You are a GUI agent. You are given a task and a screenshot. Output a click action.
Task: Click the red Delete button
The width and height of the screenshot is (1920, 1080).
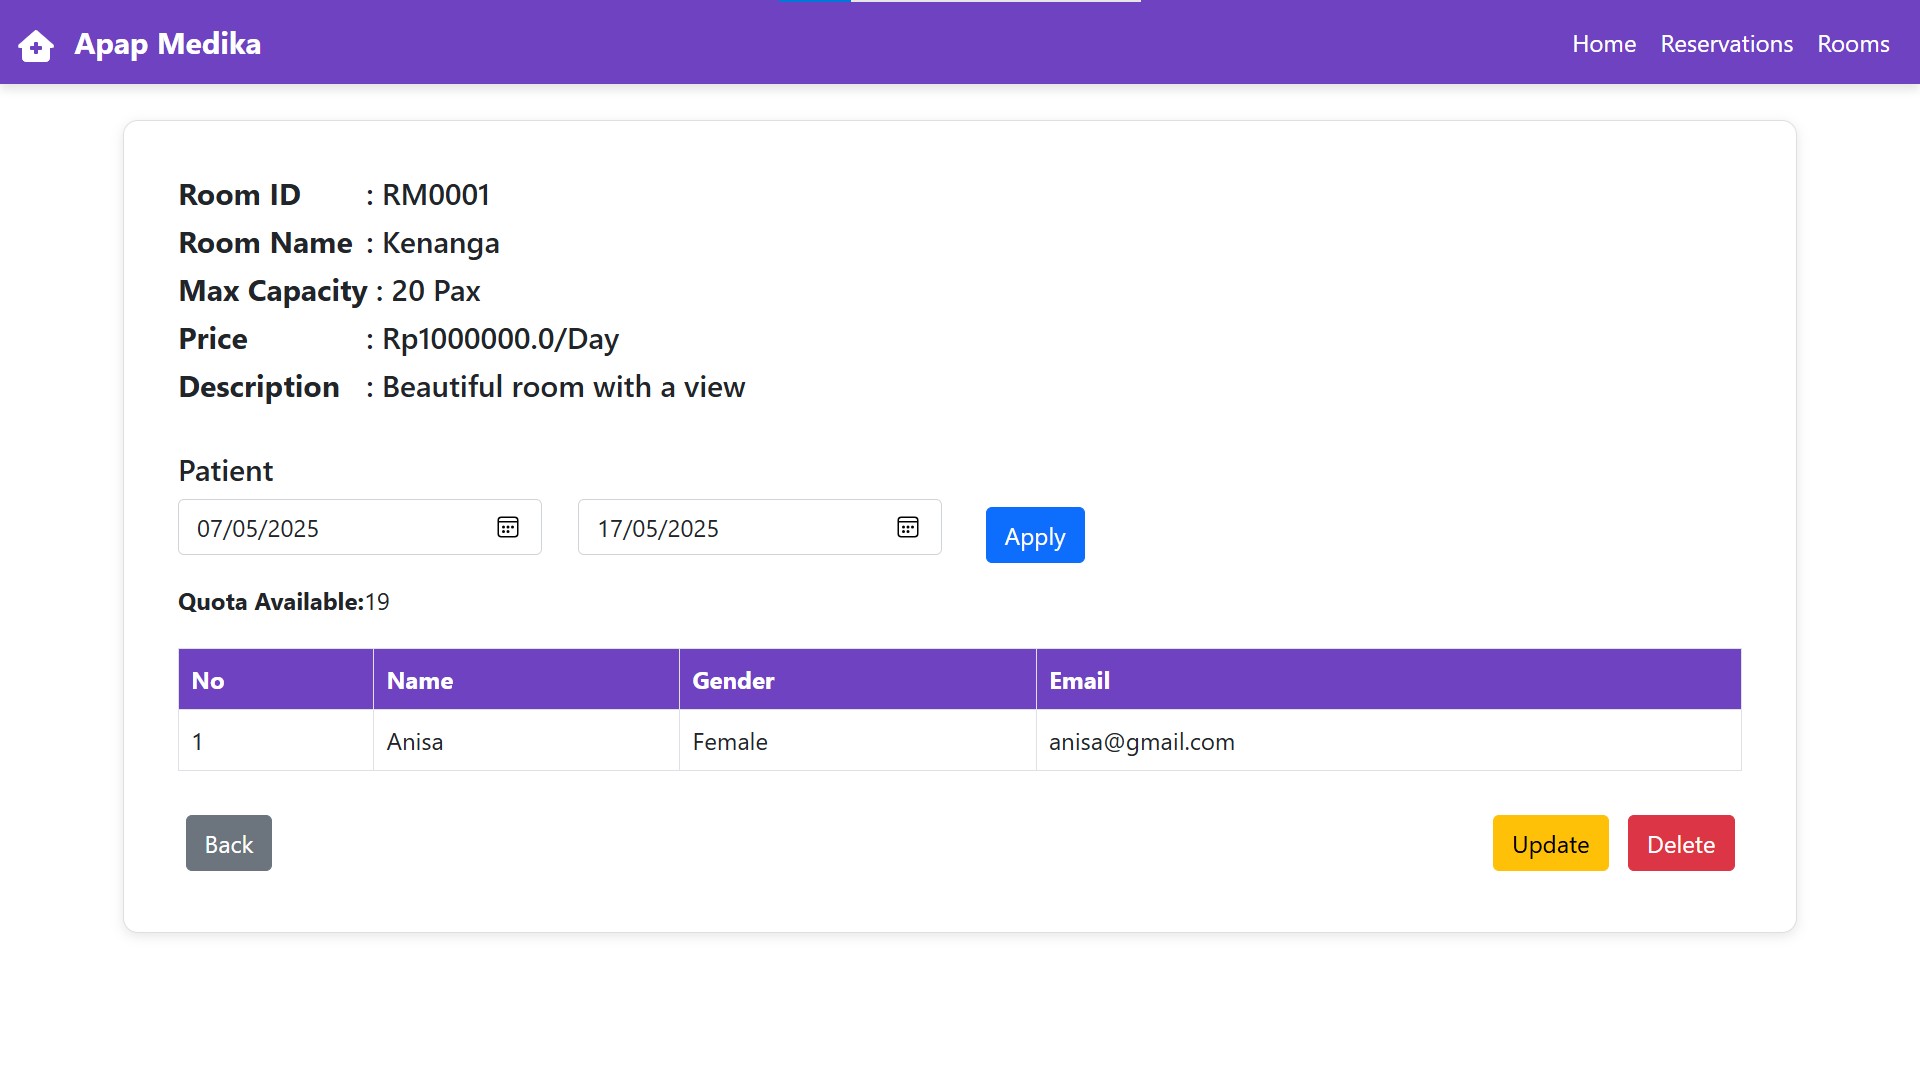click(x=1680, y=844)
